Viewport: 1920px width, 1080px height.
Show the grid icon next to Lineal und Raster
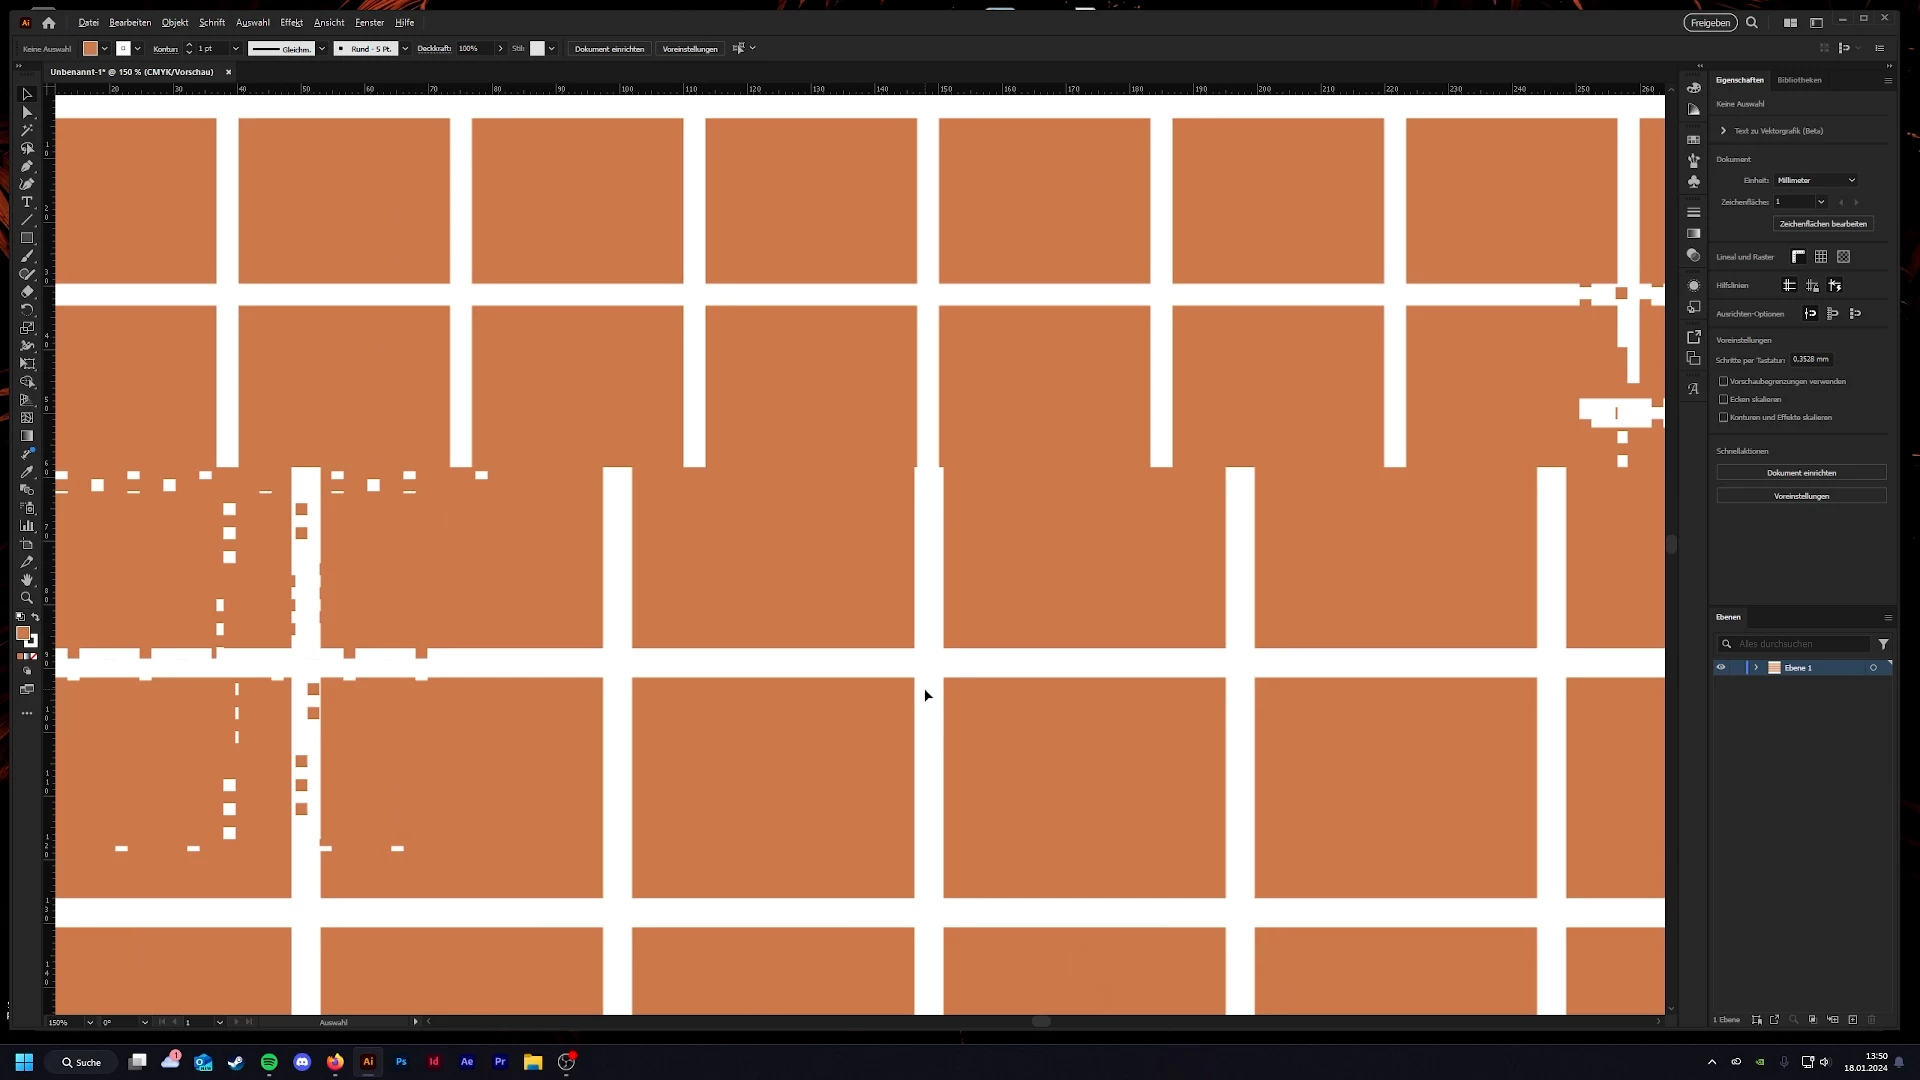tap(1821, 257)
